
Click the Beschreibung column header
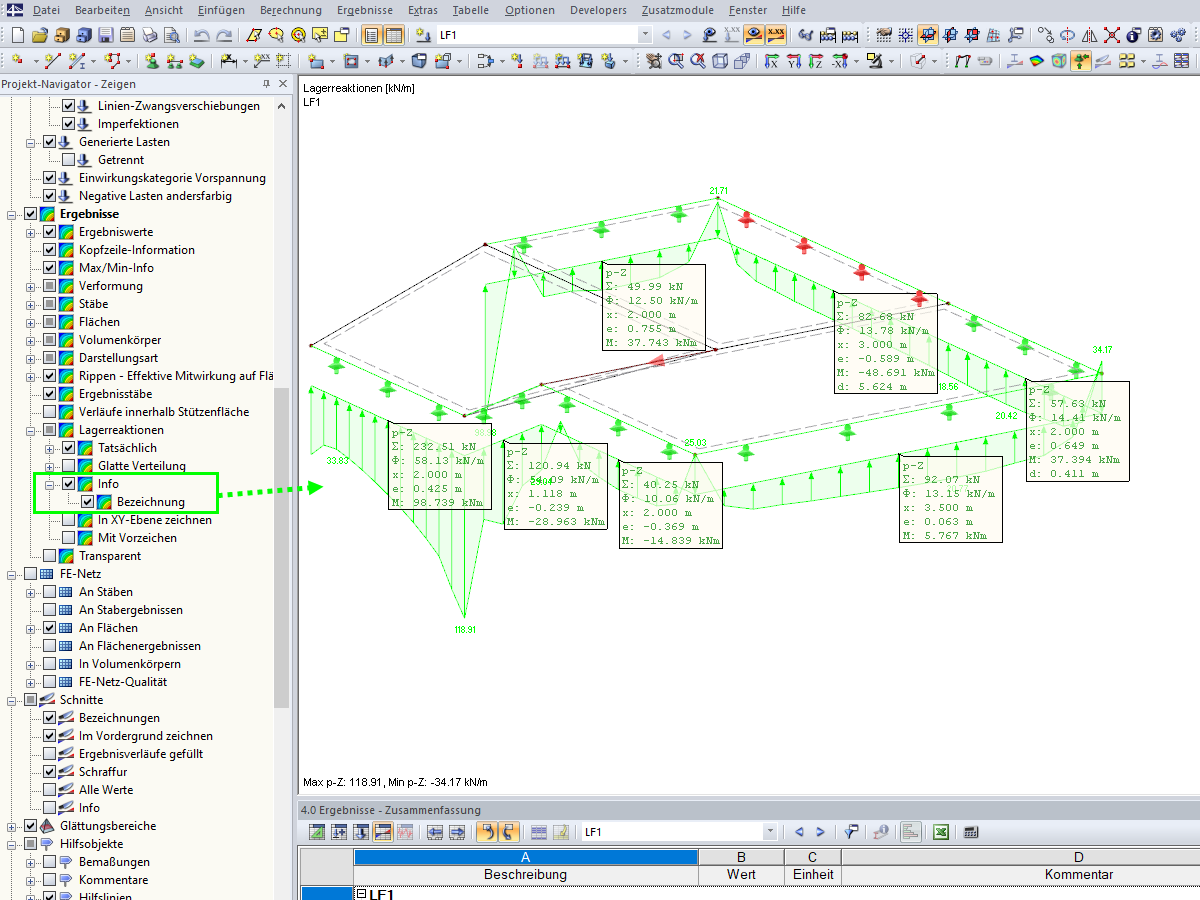click(x=525, y=874)
